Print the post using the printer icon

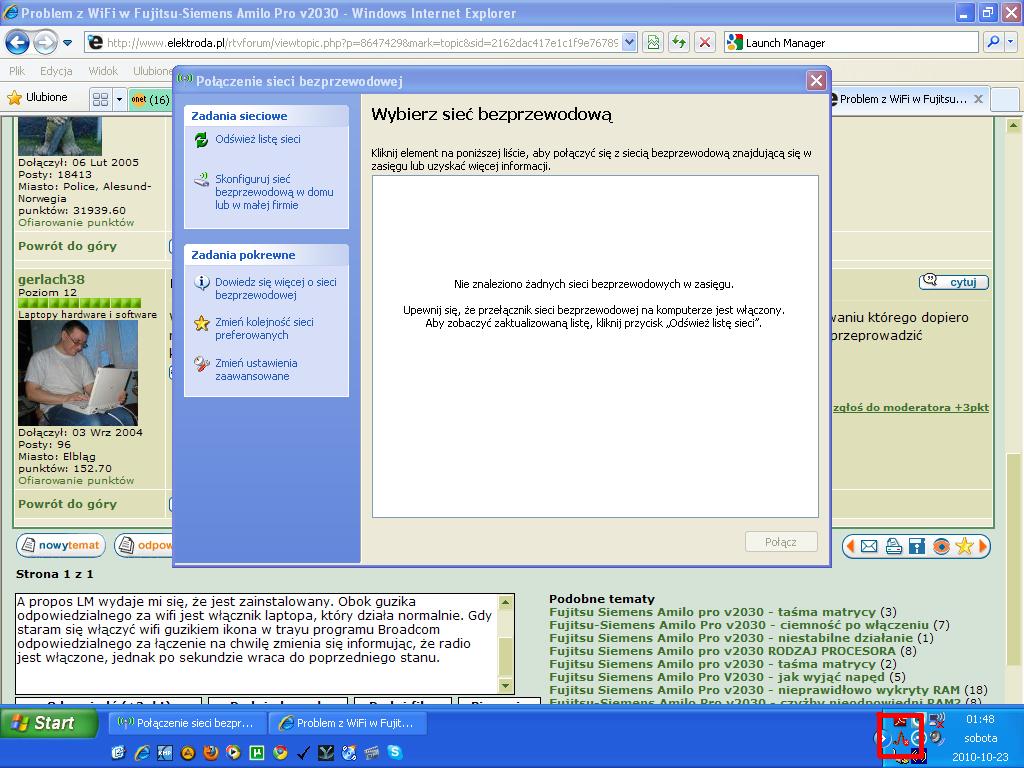click(x=894, y=546)
